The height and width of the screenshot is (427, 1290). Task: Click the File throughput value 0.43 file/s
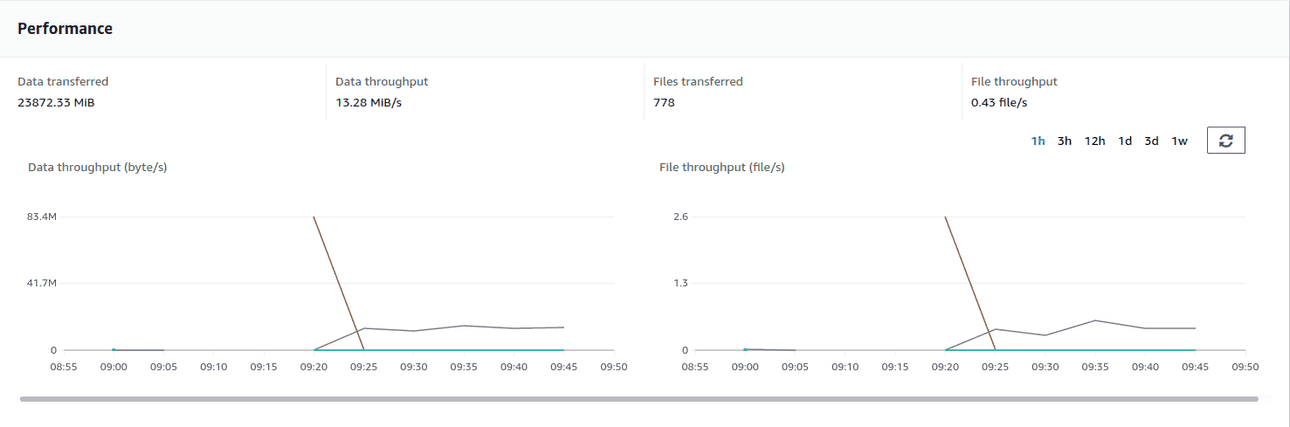[999, 102]
